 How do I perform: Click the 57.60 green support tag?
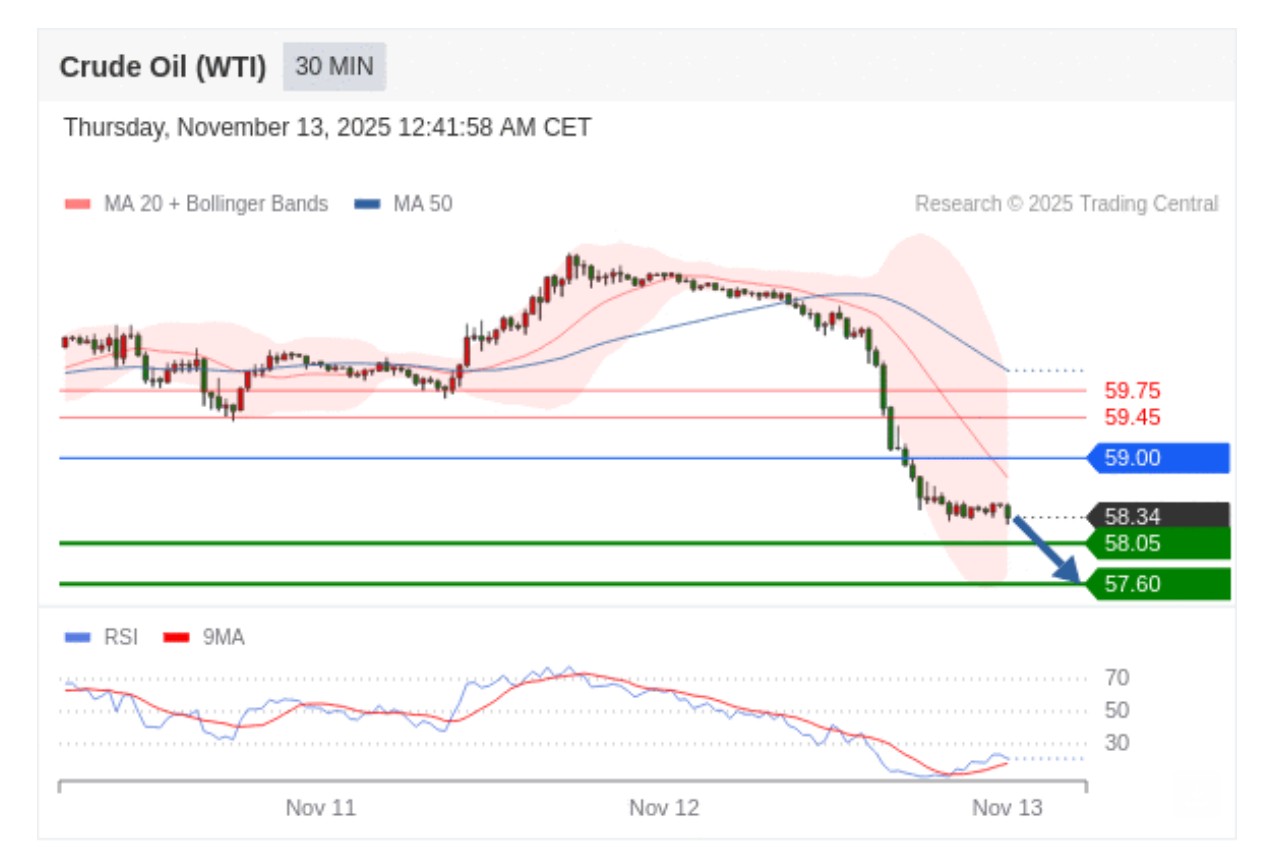tap(1160, 583)
